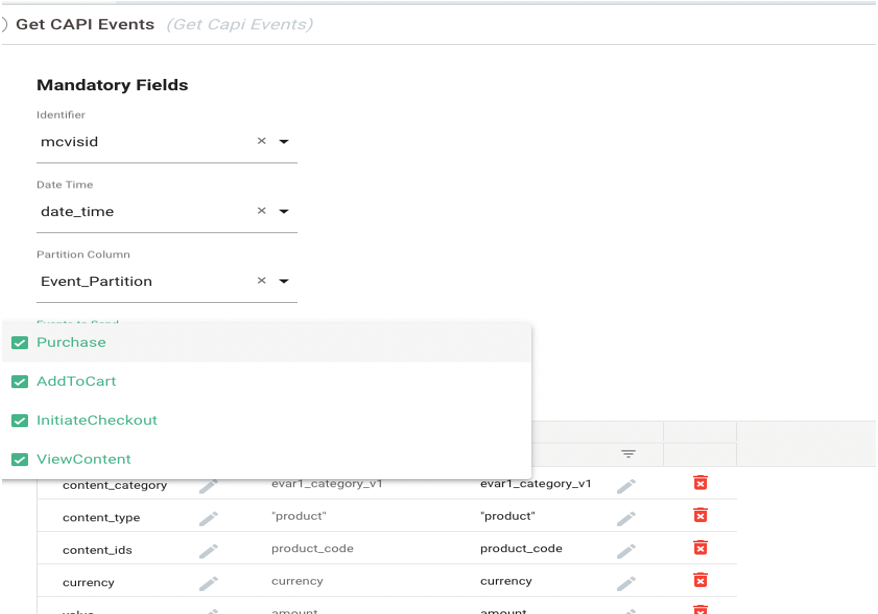
Task: Click the currency source value cell
Action: coord(297,581)
